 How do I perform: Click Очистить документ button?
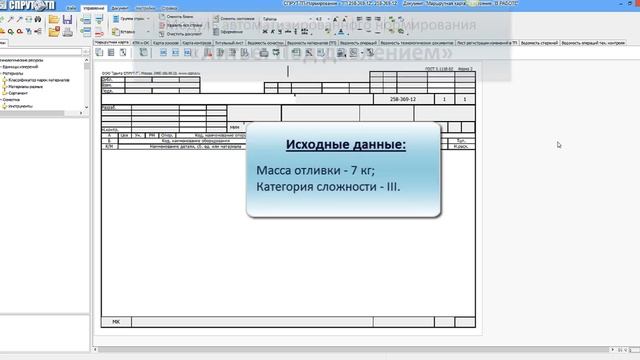tap(180, 33)
